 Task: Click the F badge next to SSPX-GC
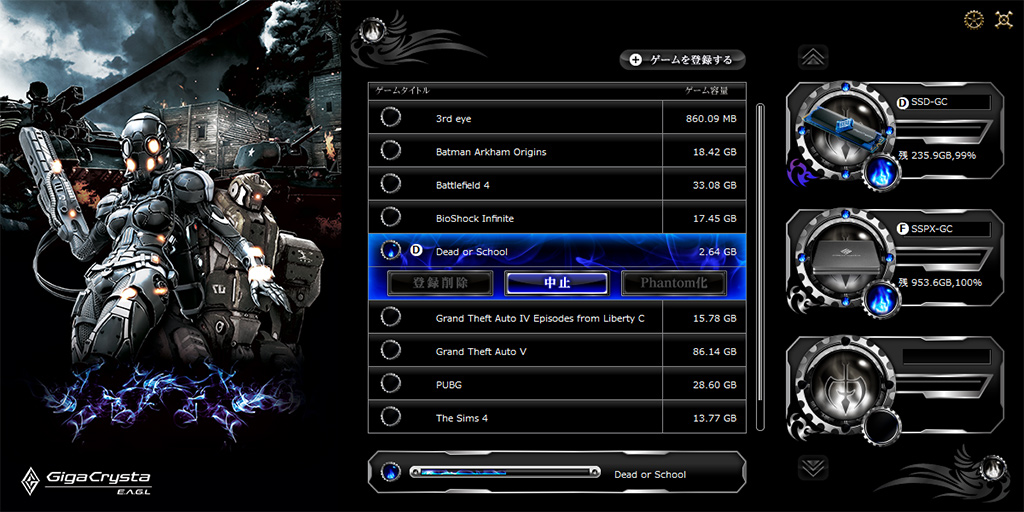(x=903, y=229)
